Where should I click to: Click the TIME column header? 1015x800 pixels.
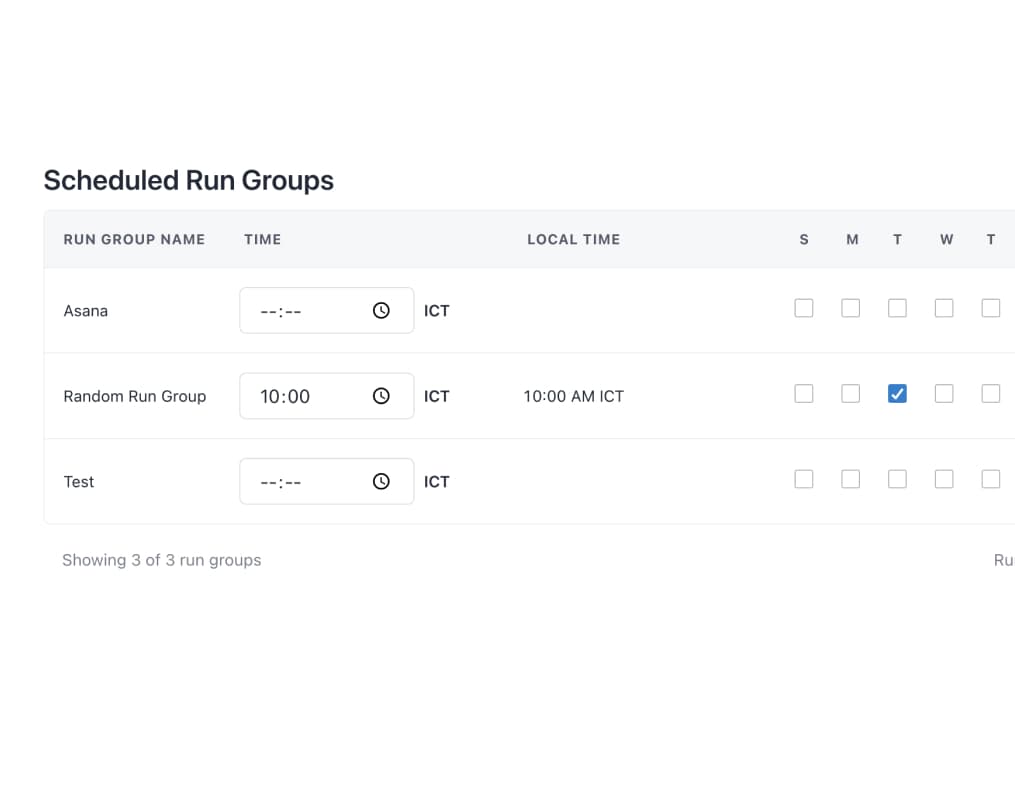[262, 239]
